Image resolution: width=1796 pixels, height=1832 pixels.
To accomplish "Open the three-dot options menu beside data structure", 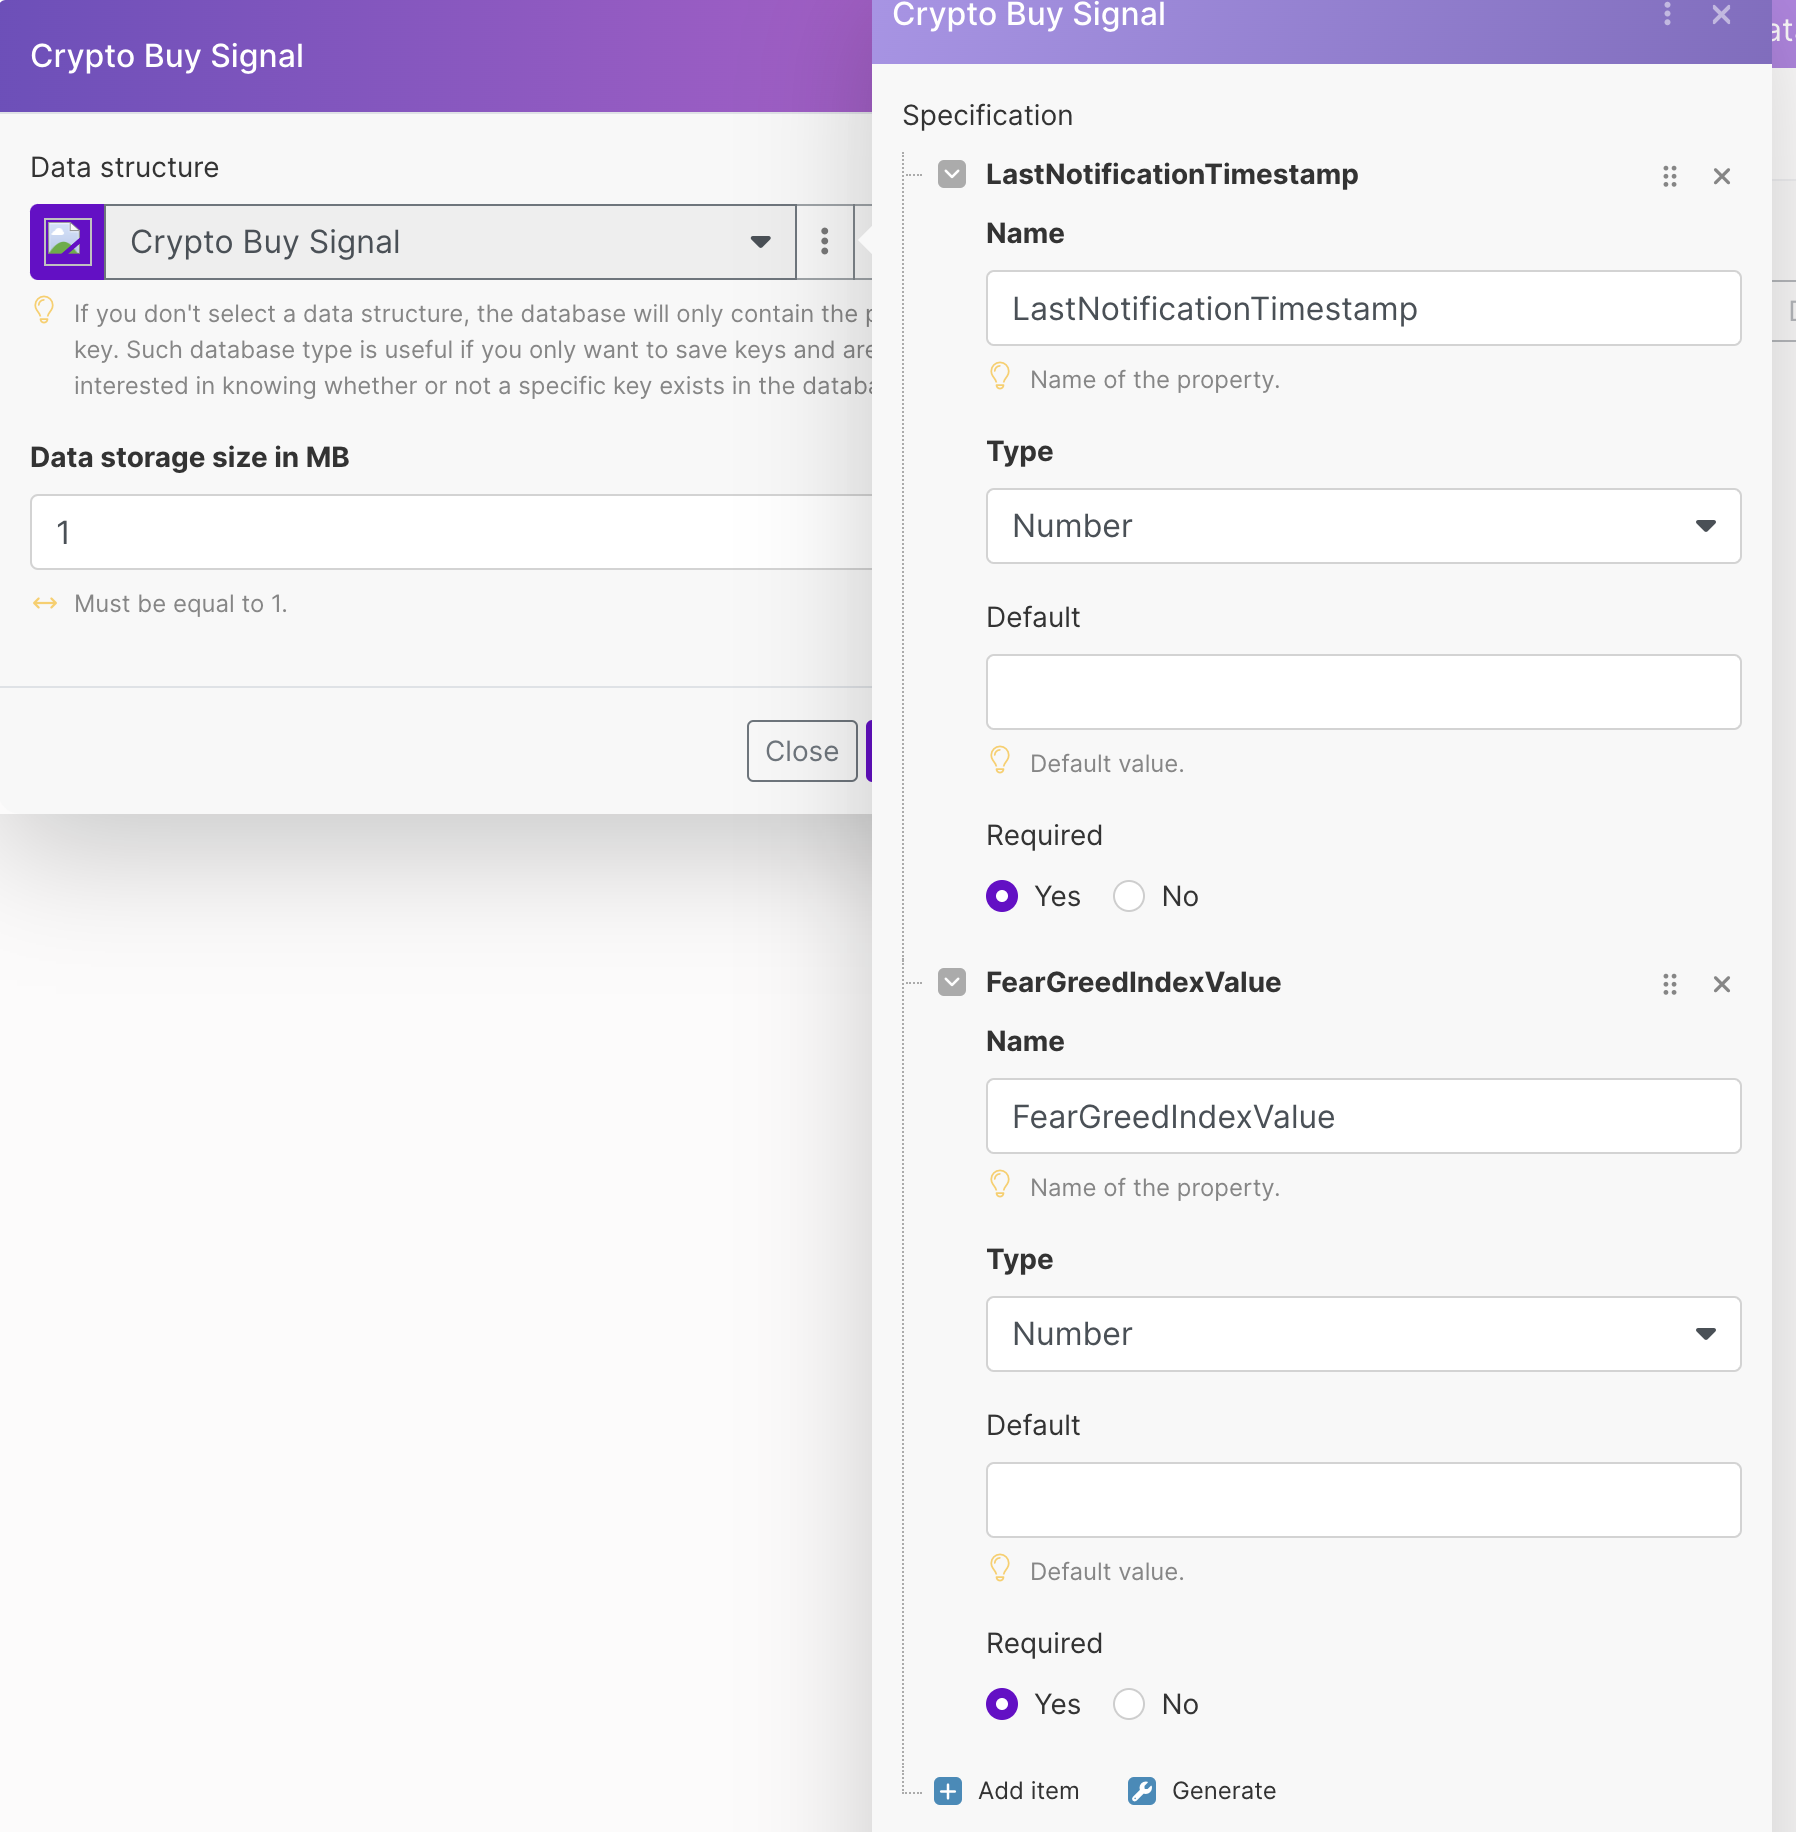I will point(824,242).
